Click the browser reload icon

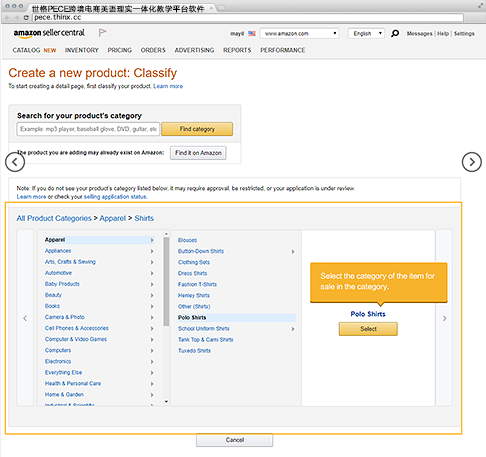(x=26, y=18)
